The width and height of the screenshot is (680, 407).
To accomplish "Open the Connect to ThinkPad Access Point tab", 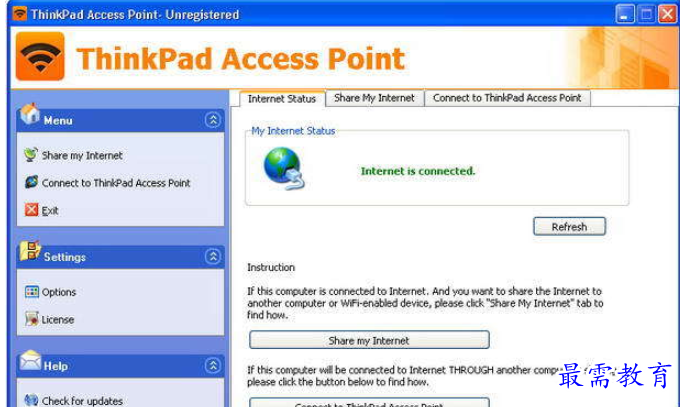I will pos(507,98).
